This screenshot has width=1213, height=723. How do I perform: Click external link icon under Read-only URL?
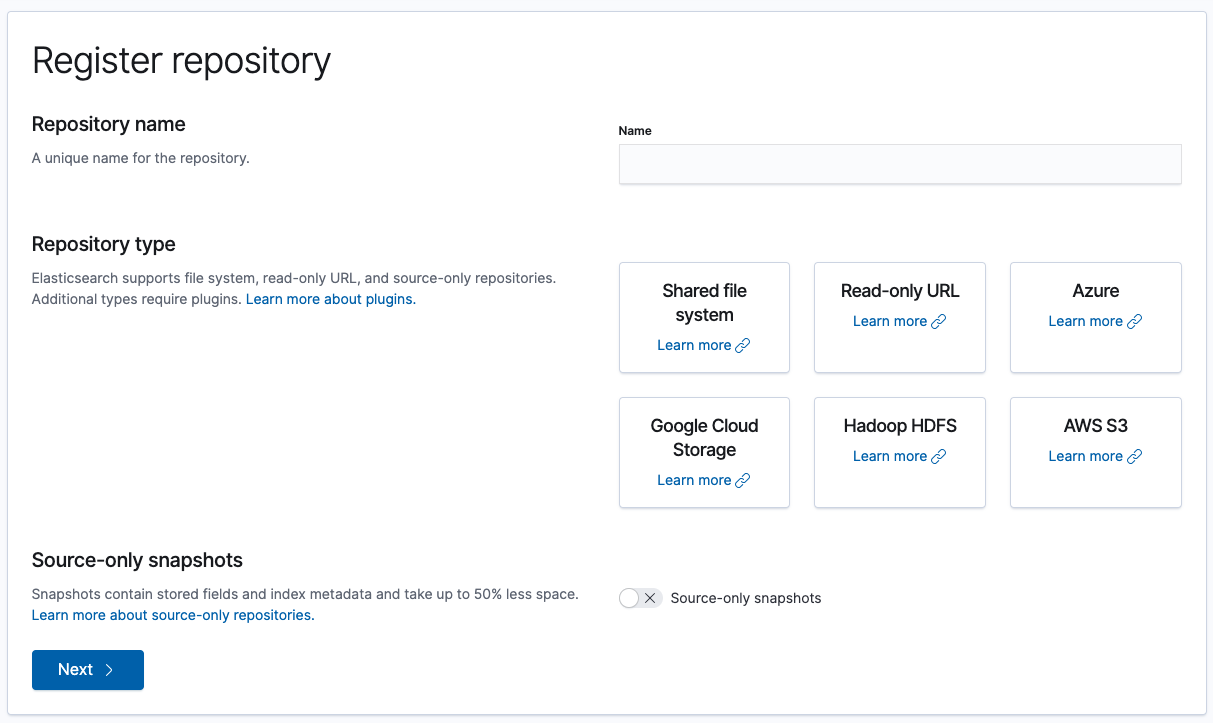[939, 322]
